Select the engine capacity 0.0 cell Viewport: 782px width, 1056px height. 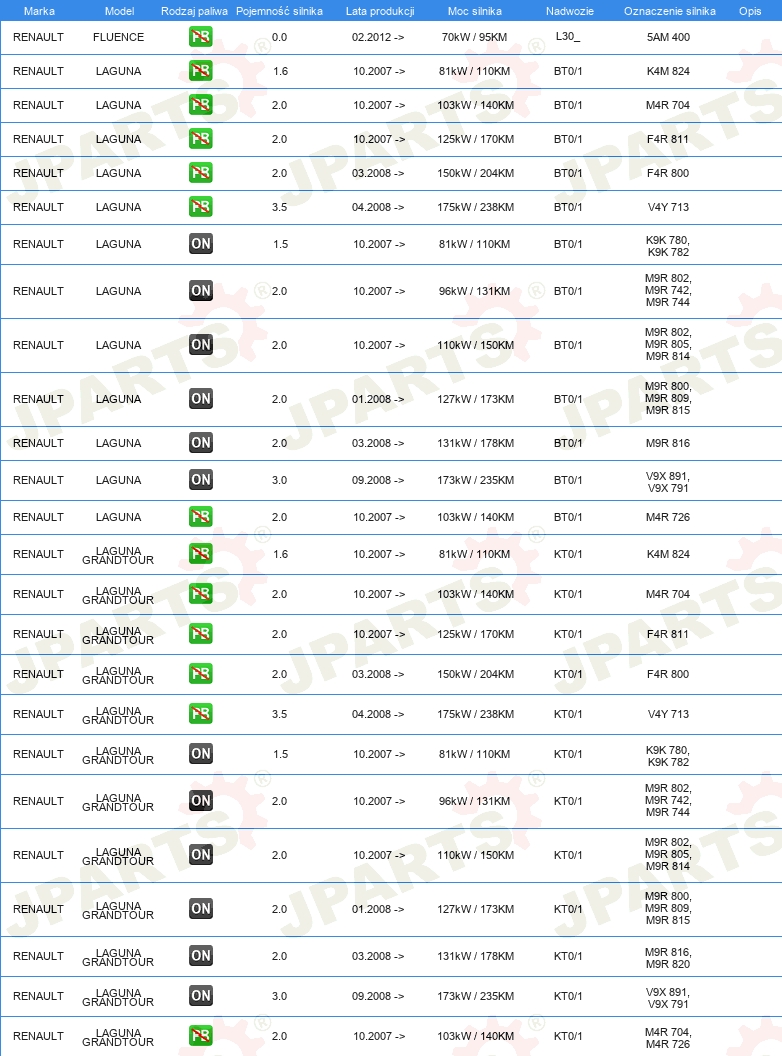click(x=279, y=37)
